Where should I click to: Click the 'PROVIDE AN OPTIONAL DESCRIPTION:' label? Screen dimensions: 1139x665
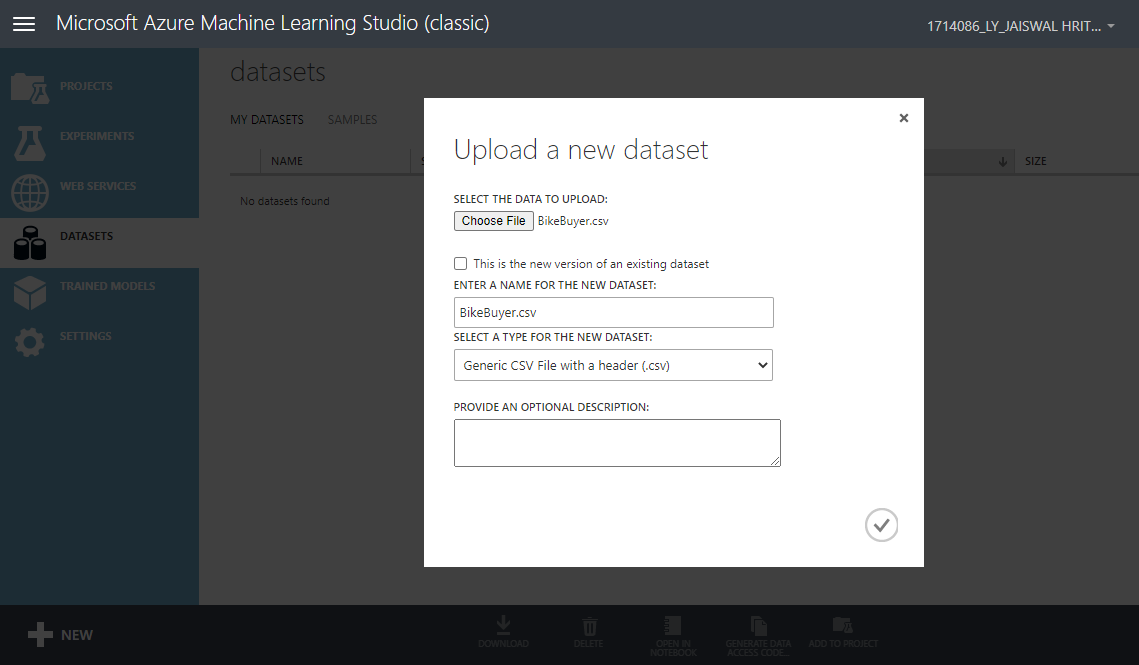pos(551,407)
